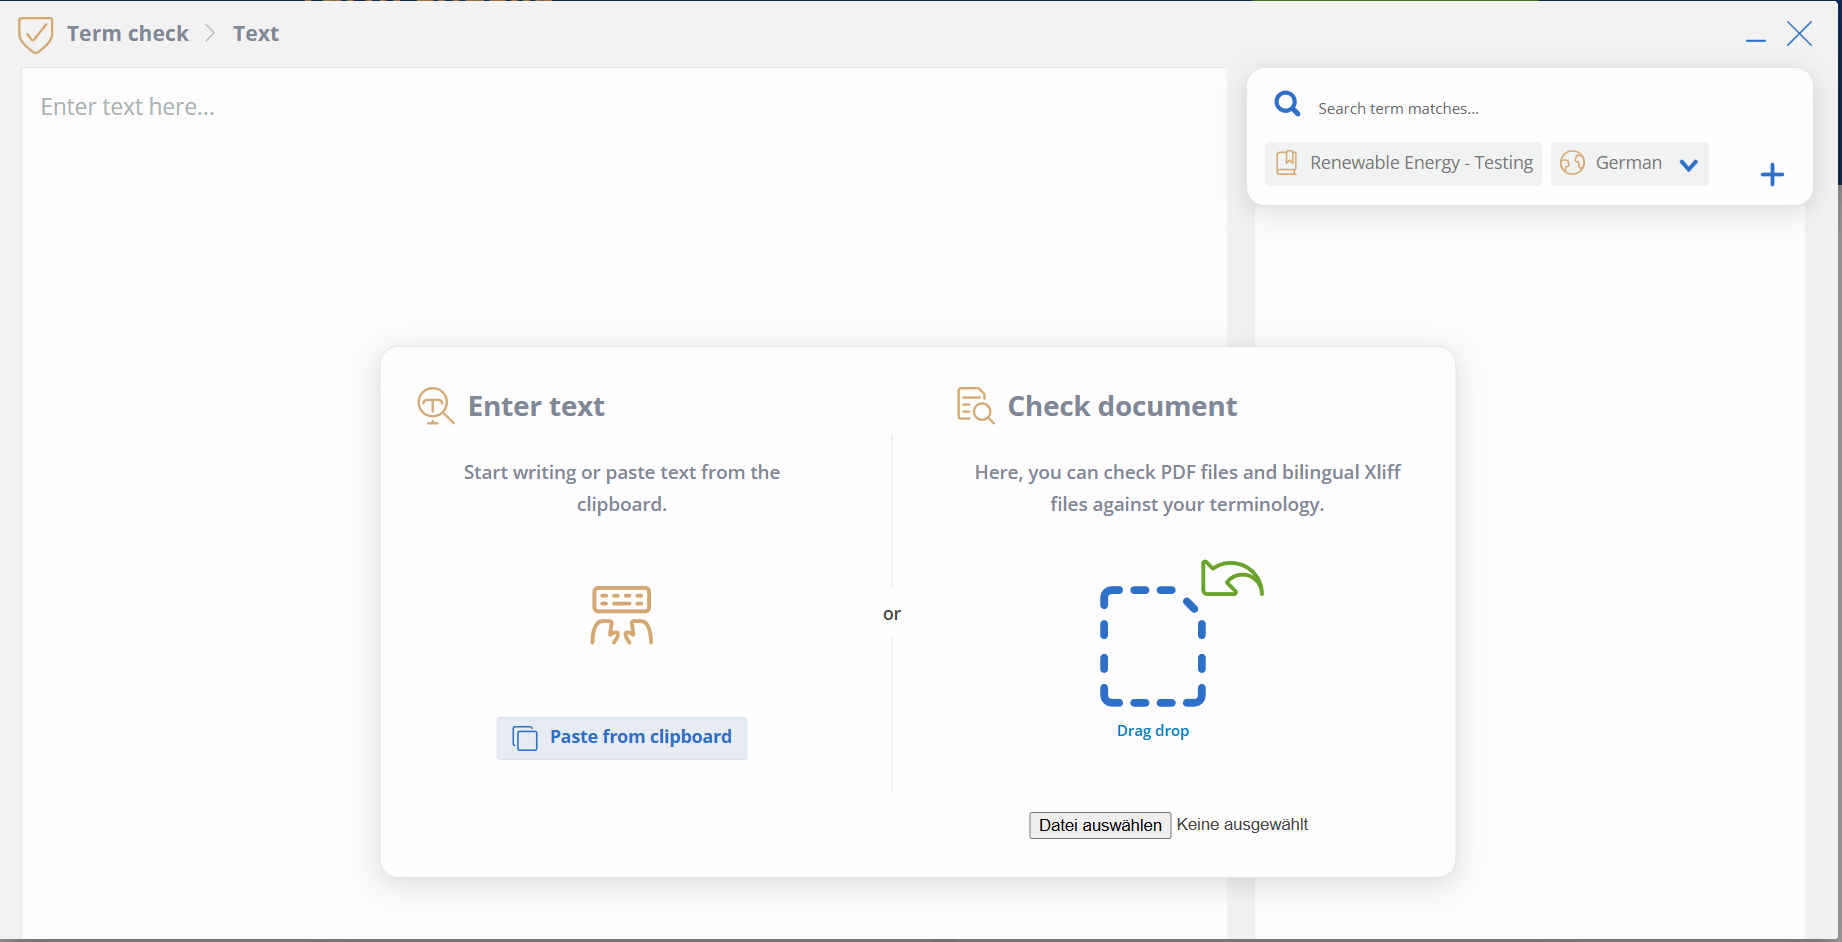Click the termbase book icon

1287,163
